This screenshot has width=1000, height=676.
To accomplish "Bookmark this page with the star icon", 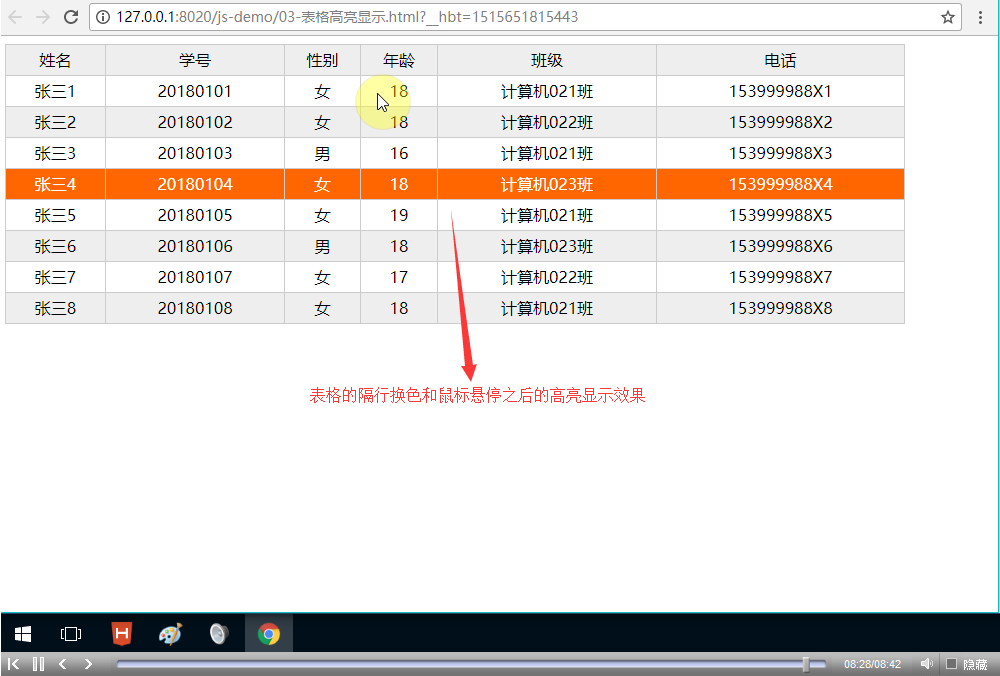I will point(947,17).
